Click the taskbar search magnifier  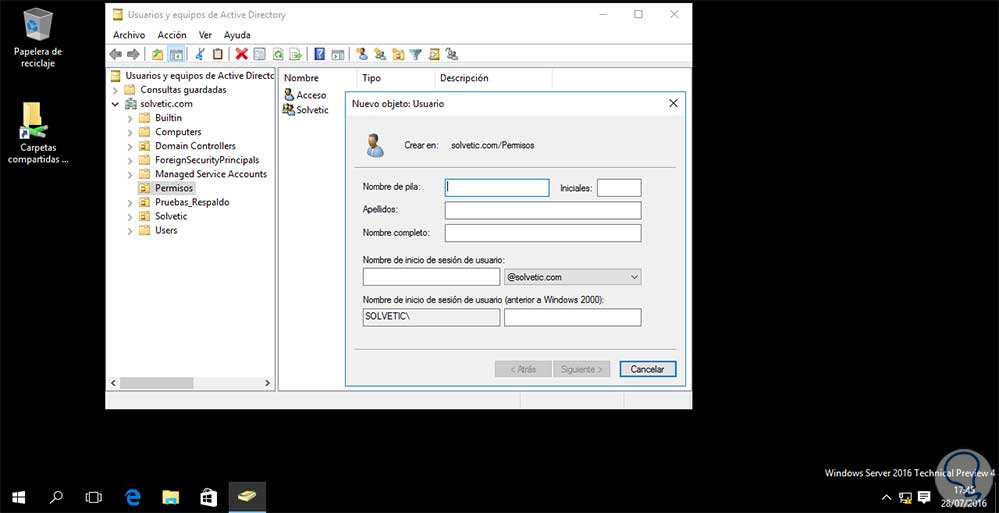pos(56,496)
